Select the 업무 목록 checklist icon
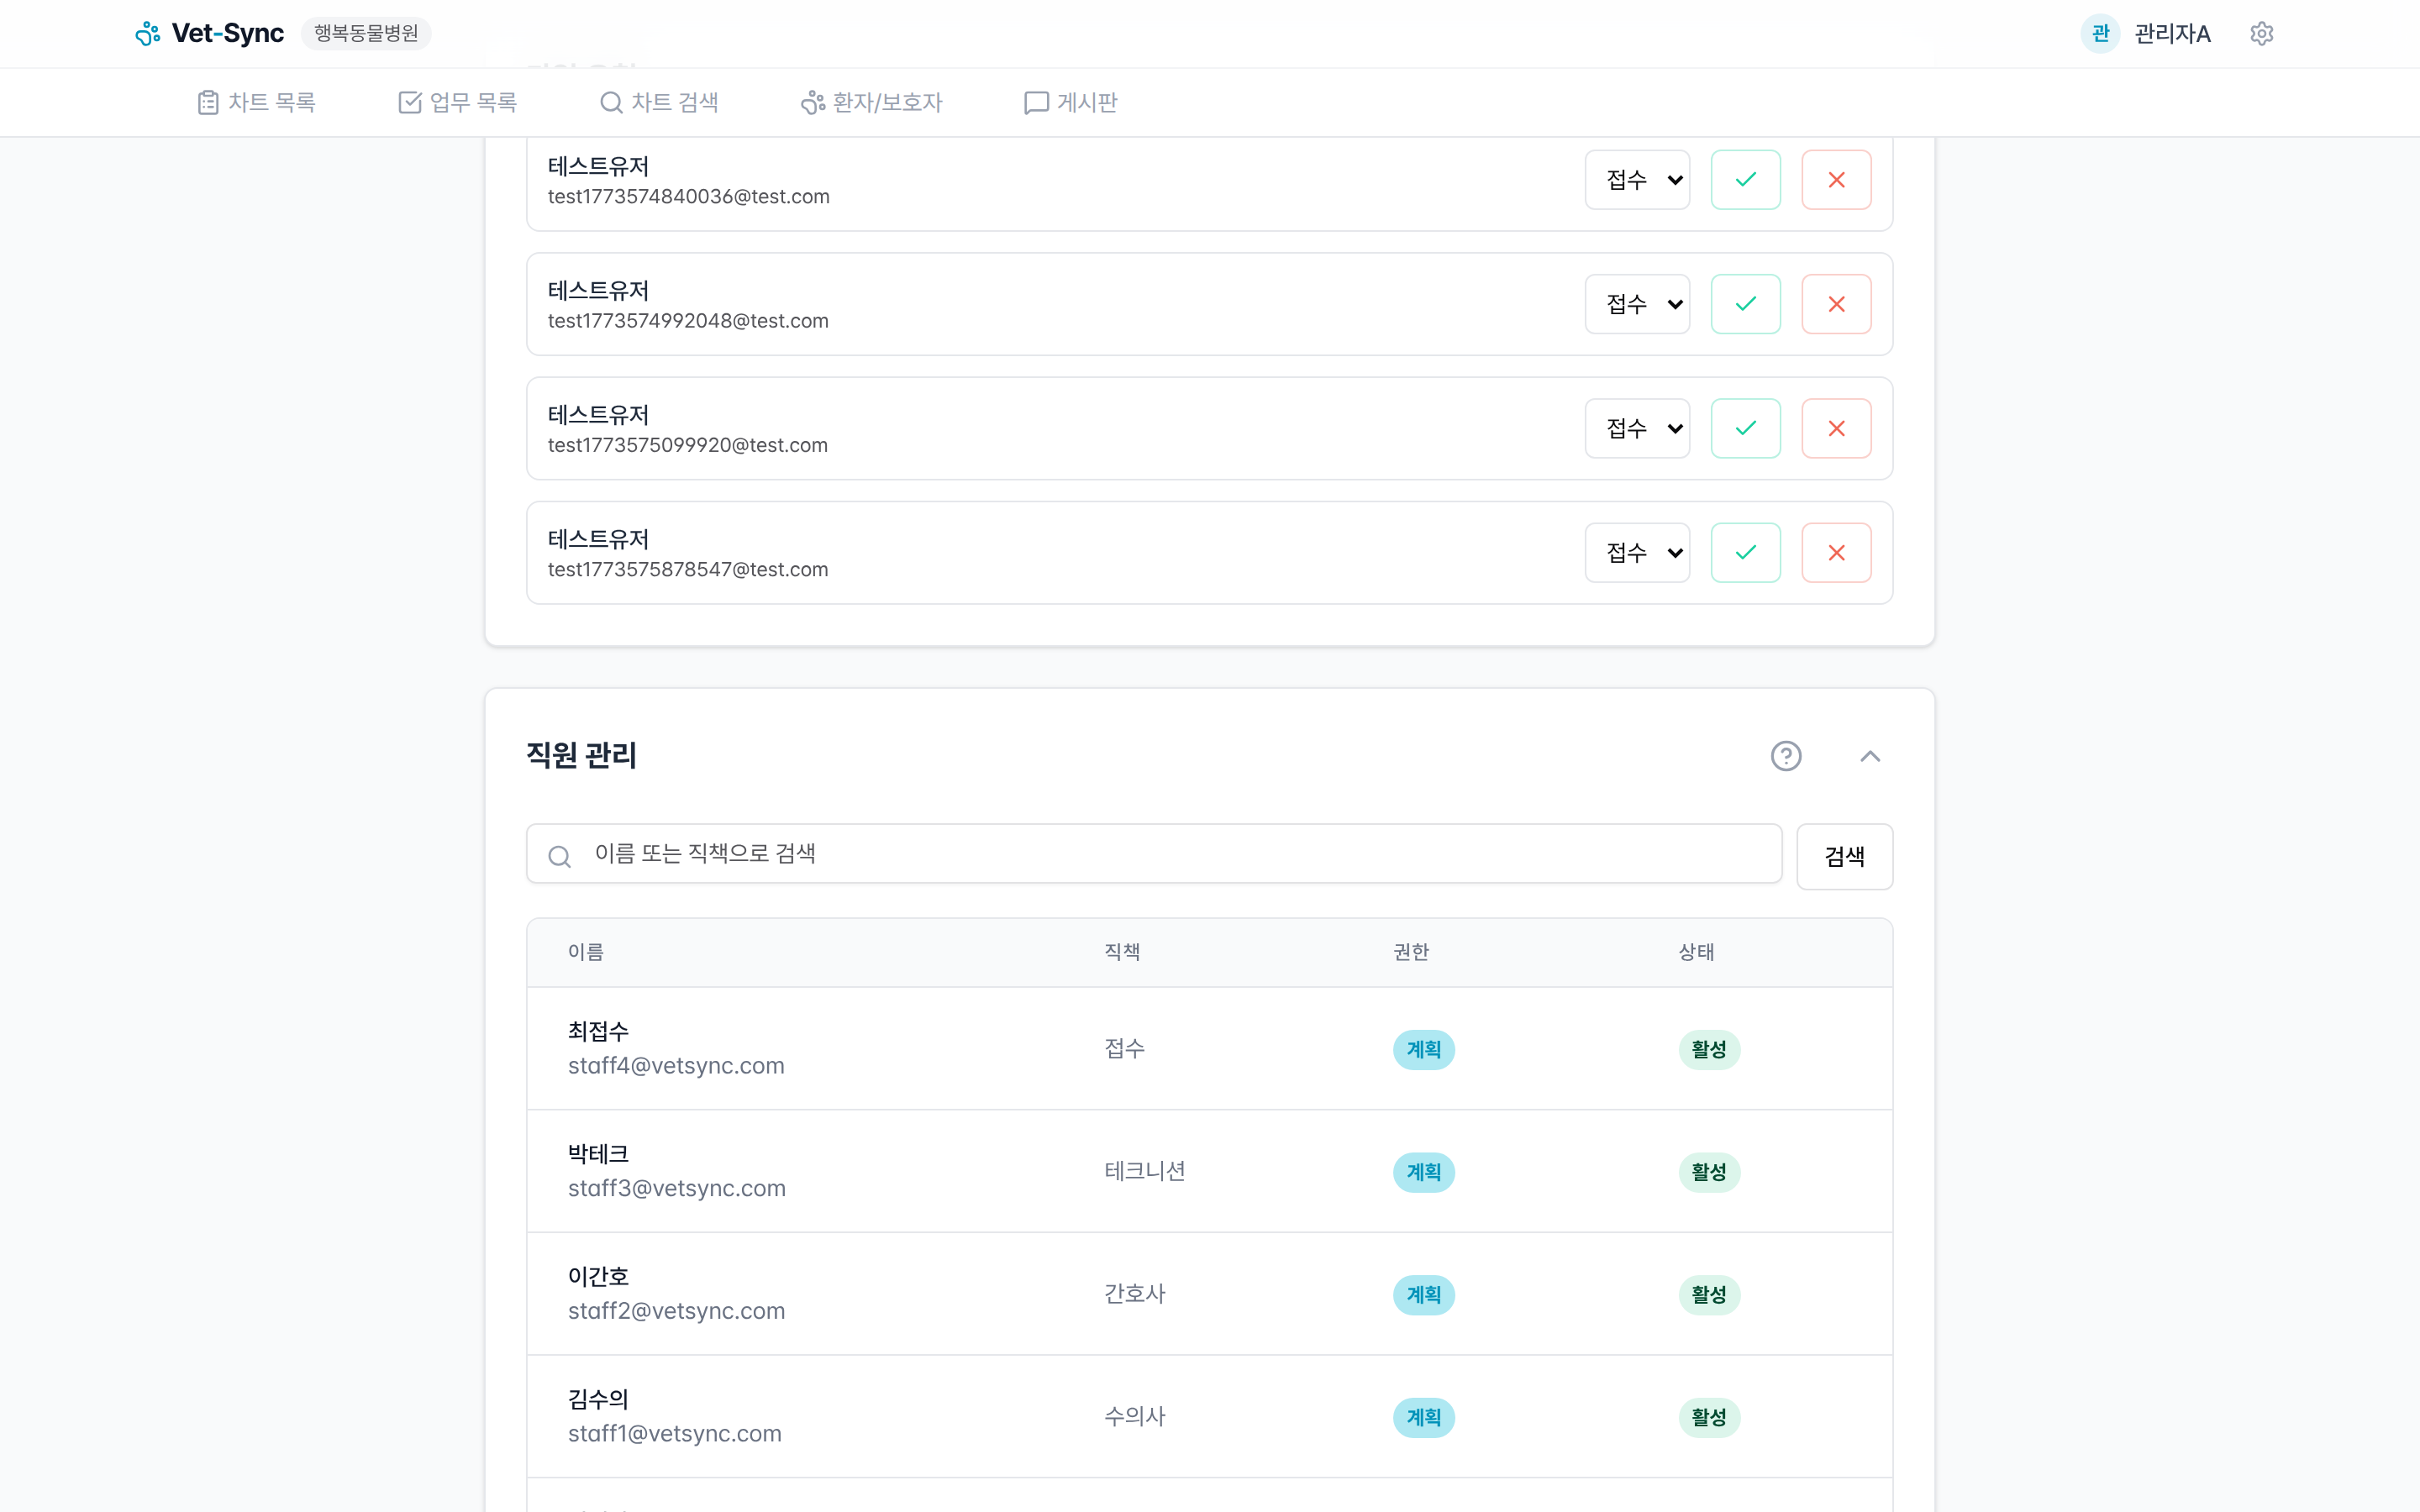 click(411, 101)
